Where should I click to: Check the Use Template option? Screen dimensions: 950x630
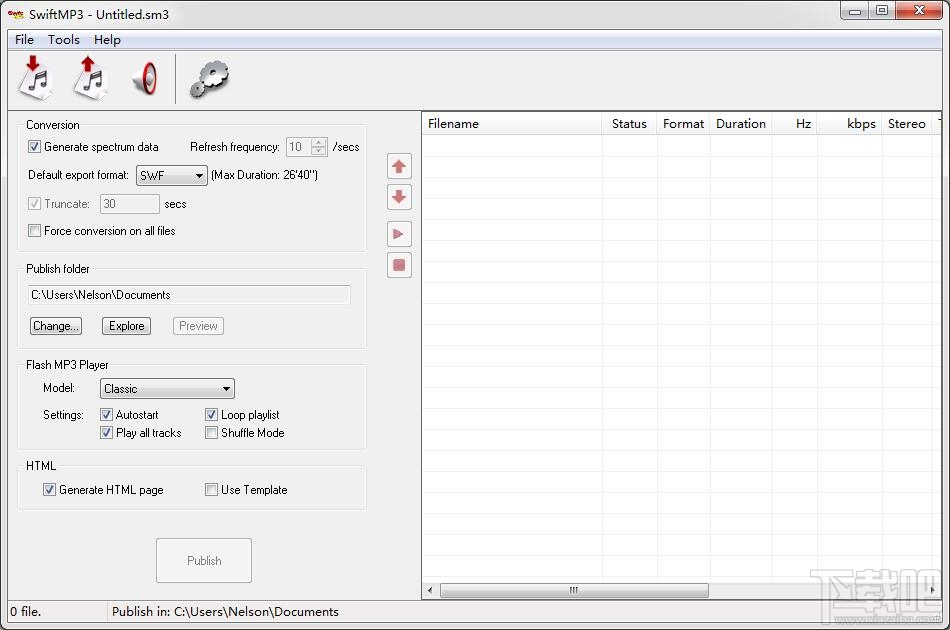211,489
